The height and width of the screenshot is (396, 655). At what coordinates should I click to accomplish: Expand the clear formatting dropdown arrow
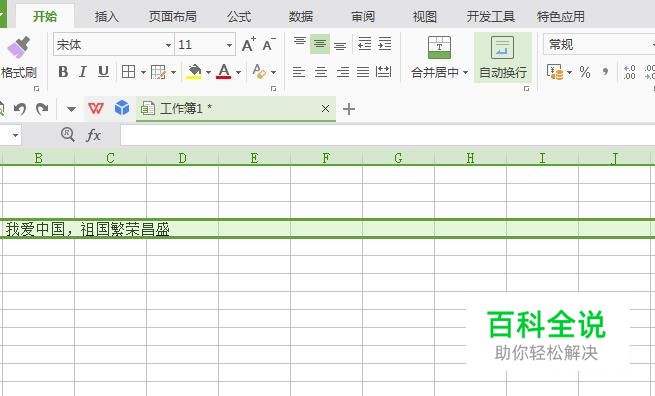pos(273,73)
